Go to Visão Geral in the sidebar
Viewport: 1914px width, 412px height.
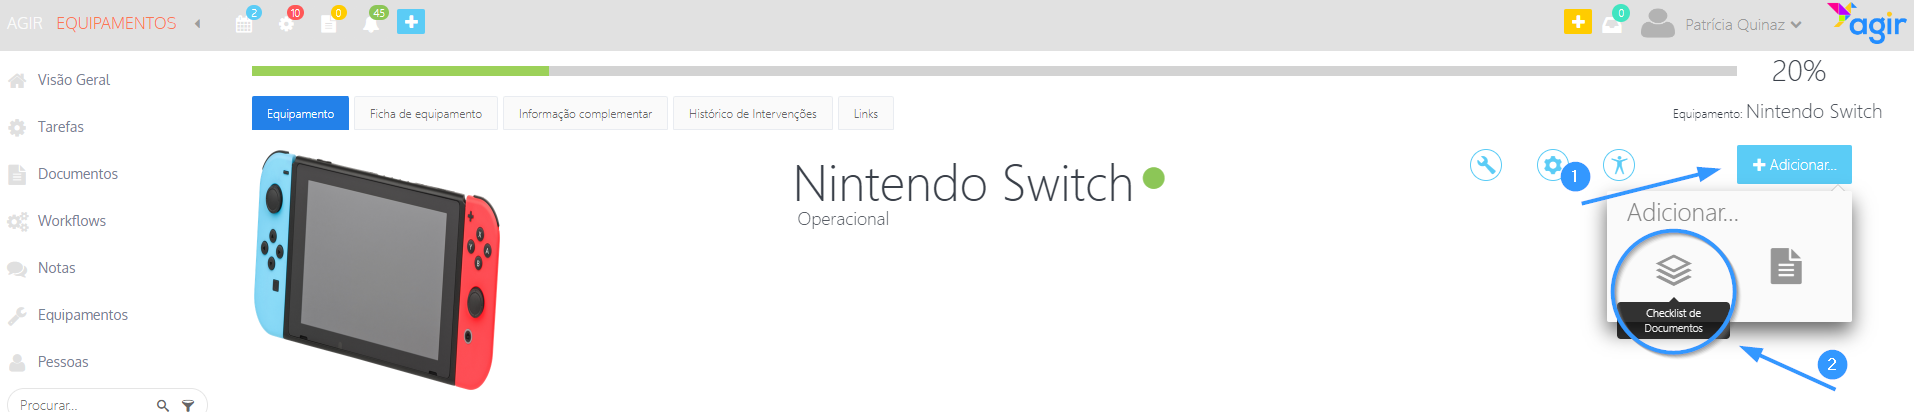pos(74,80)
